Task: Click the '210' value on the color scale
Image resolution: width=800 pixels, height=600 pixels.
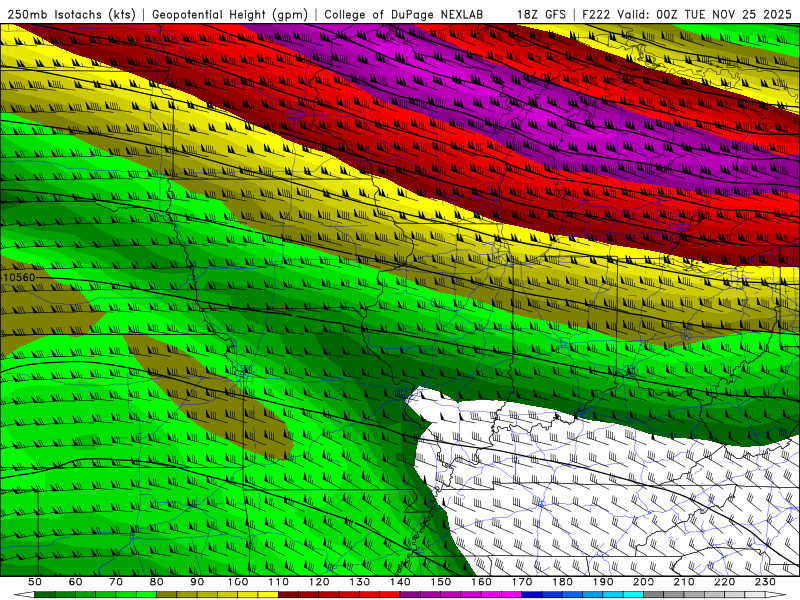Action: (x=684, y=582)
